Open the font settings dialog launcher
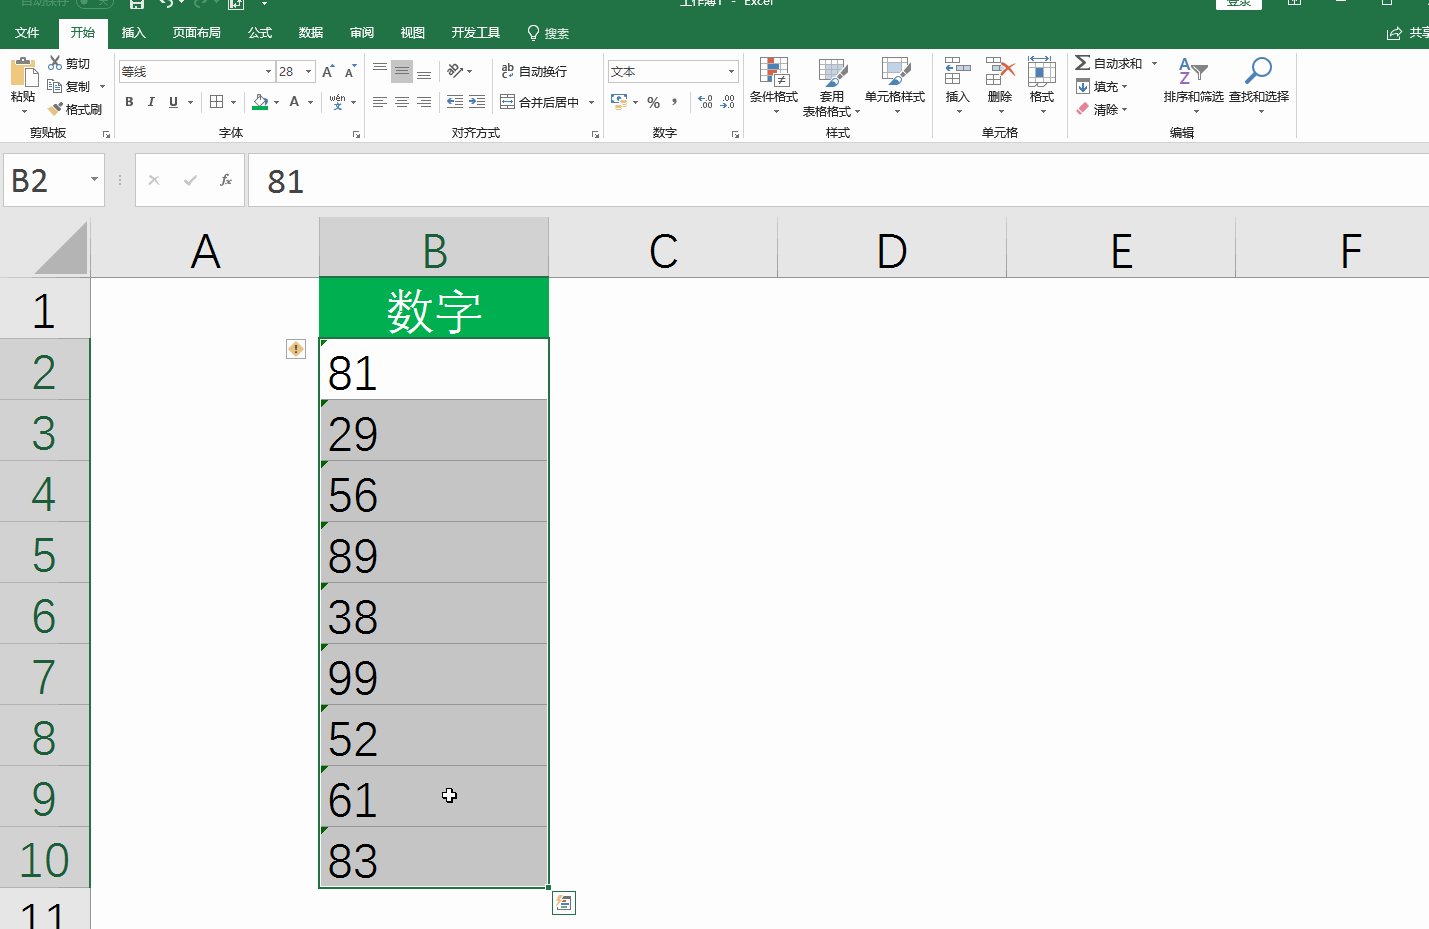This screenshot has height=929, width=1429. (356, 134)
